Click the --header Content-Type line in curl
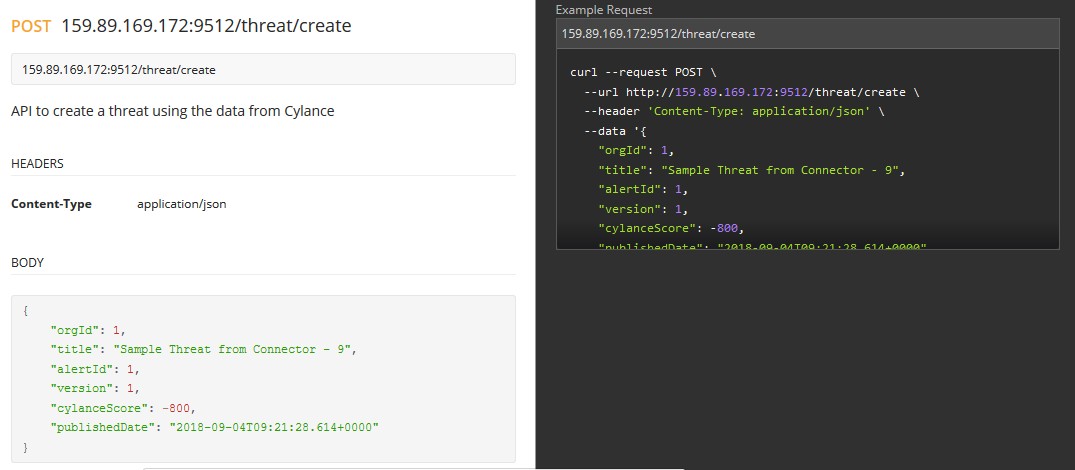The width and height of the screenshot is (1075, 470). [x=734, y=111]
